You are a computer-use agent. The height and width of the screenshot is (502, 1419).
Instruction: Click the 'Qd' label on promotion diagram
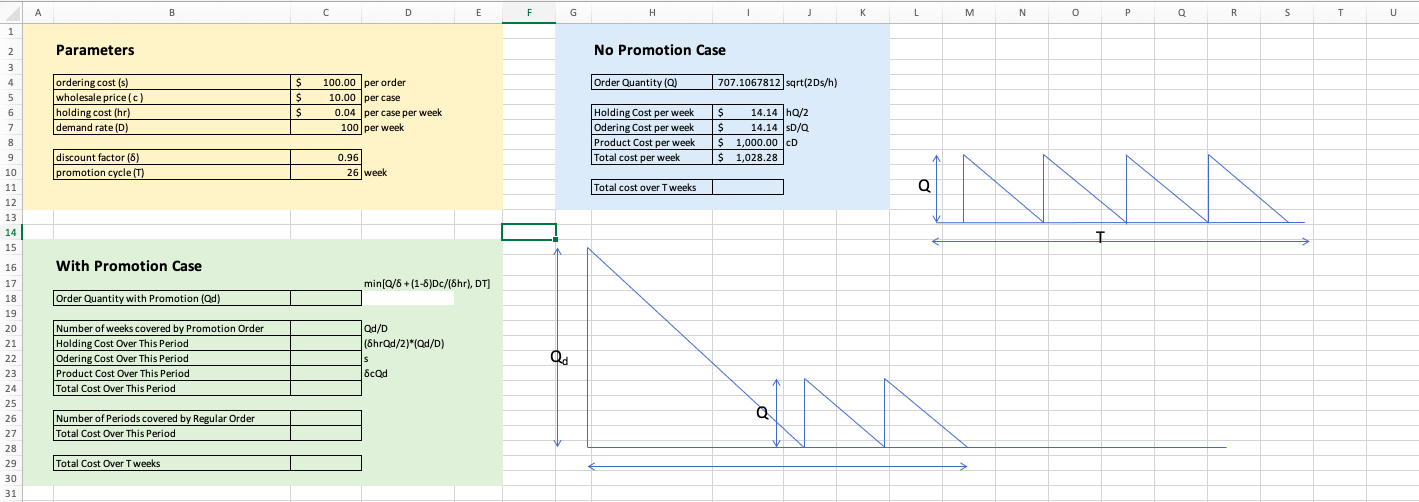pyautogui.click(x=560, y=358)
